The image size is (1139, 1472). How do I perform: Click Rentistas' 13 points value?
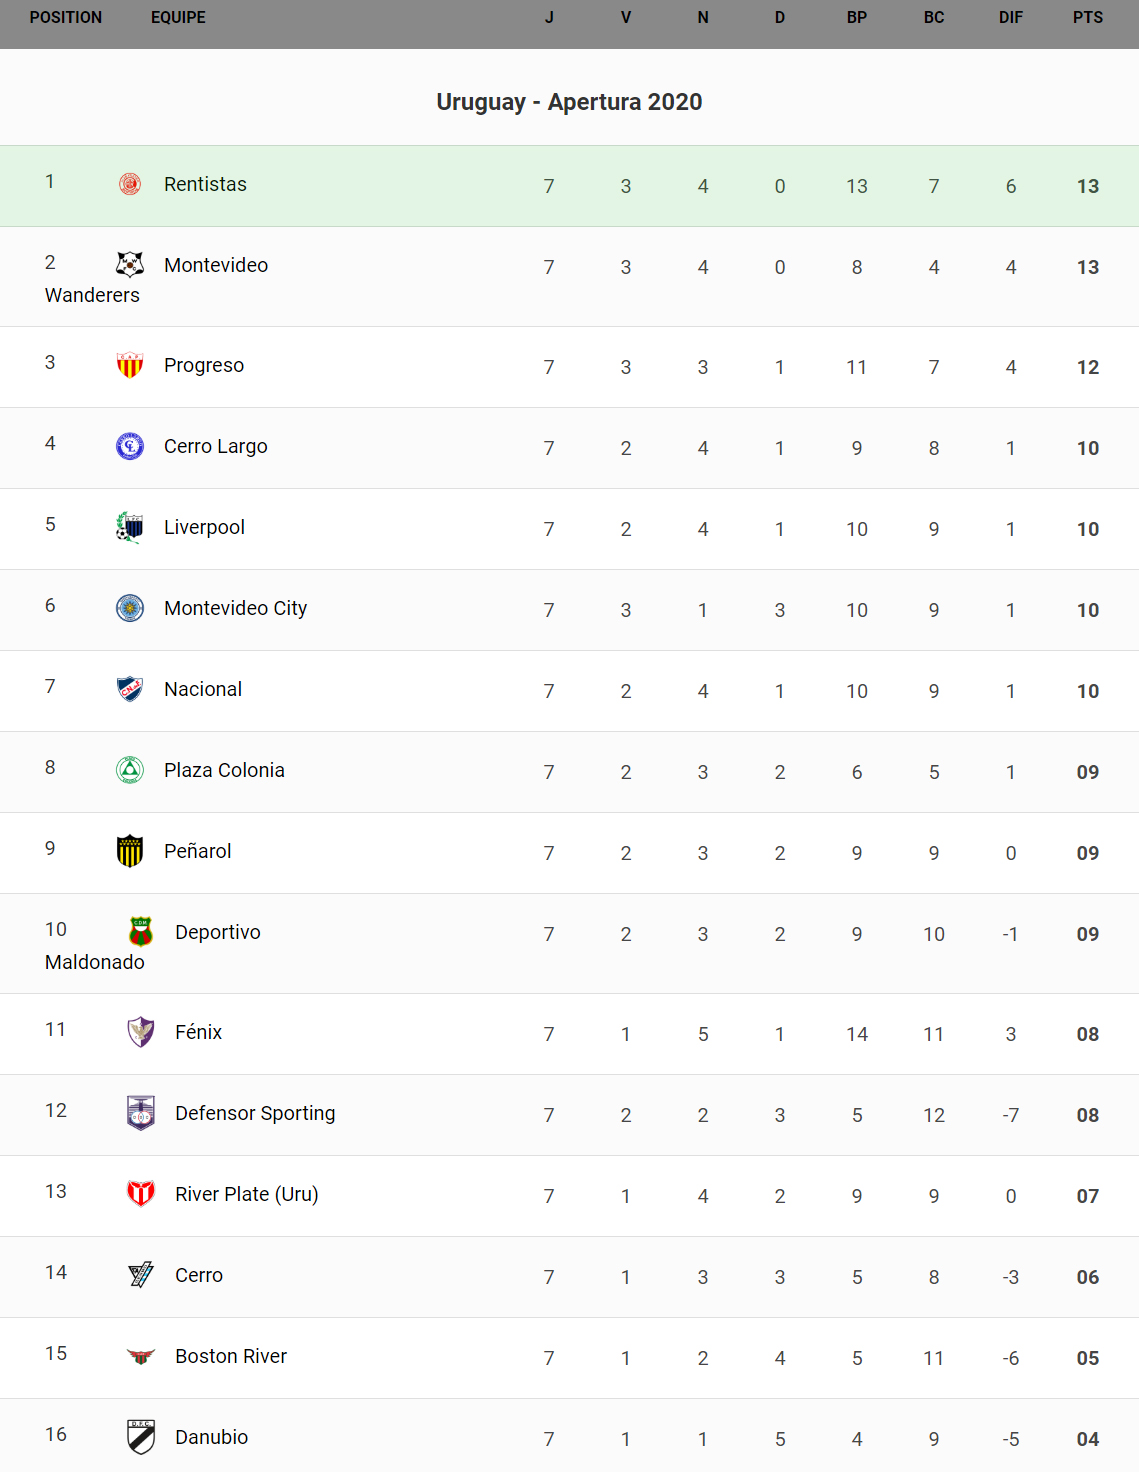1087,186
